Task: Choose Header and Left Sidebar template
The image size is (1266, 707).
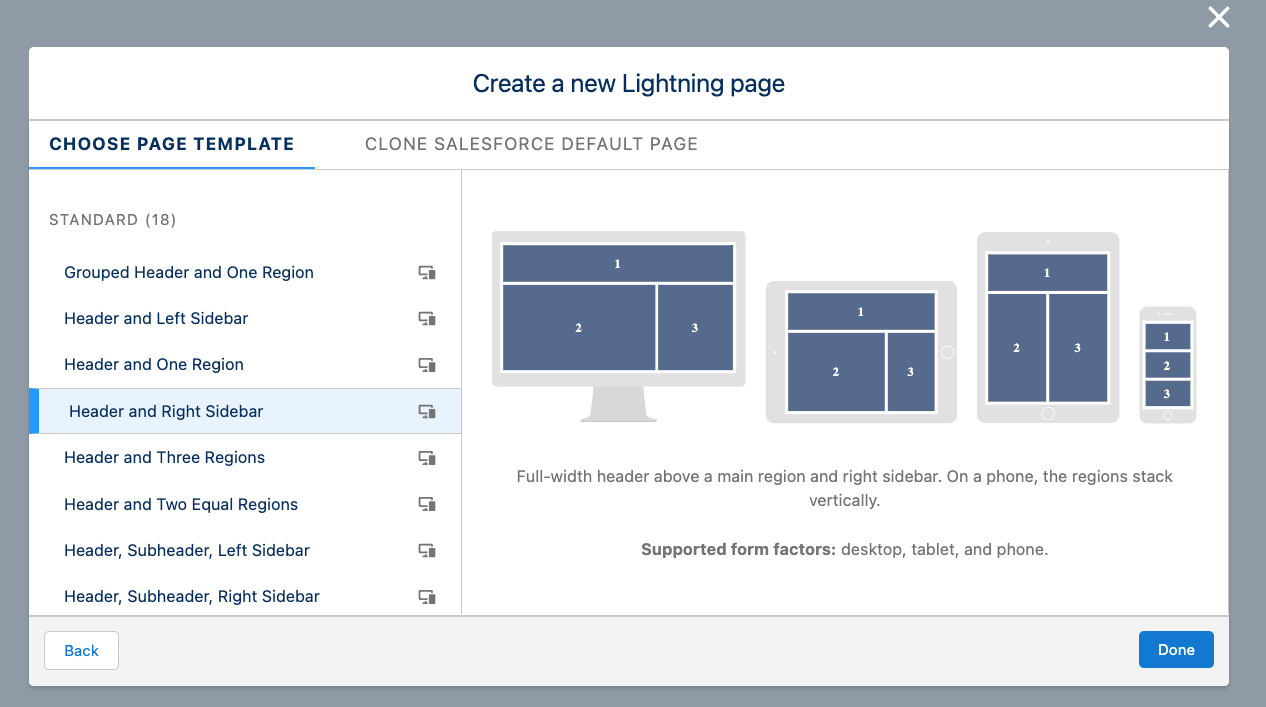Action: pyautogui.click(x=156, y=319)
